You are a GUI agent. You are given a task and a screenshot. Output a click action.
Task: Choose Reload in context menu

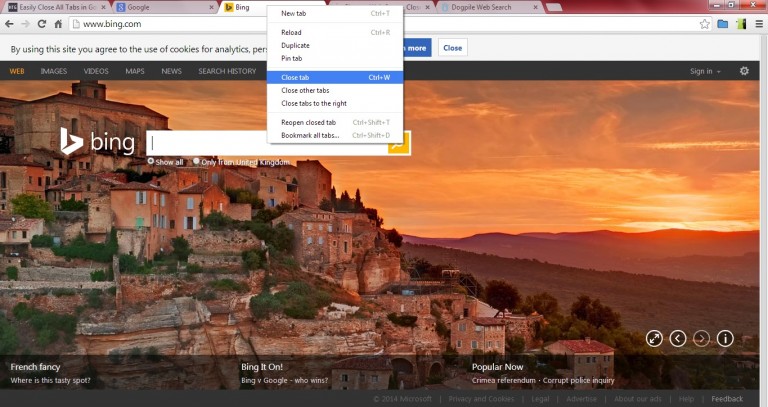(x=335, y=32)
